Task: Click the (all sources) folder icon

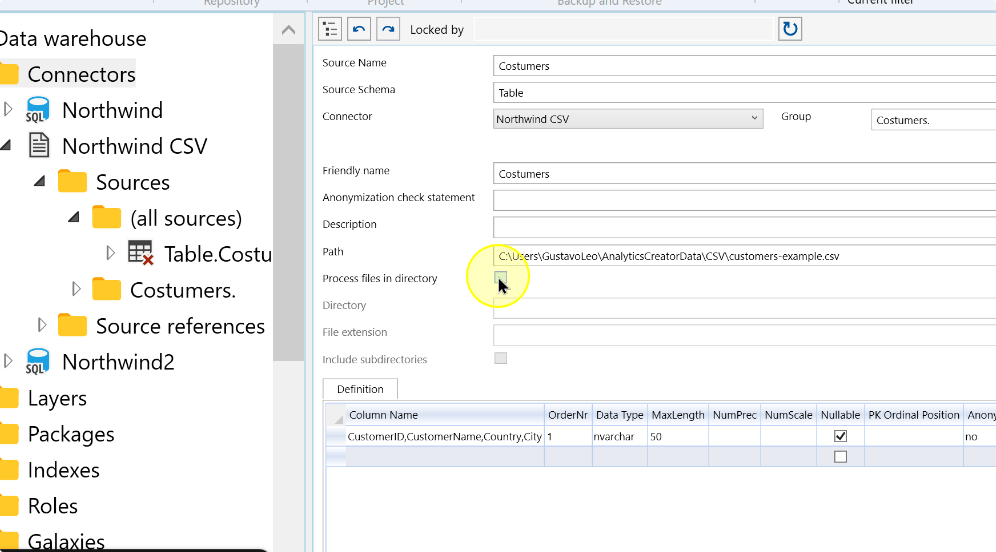Action: point(106,217)
